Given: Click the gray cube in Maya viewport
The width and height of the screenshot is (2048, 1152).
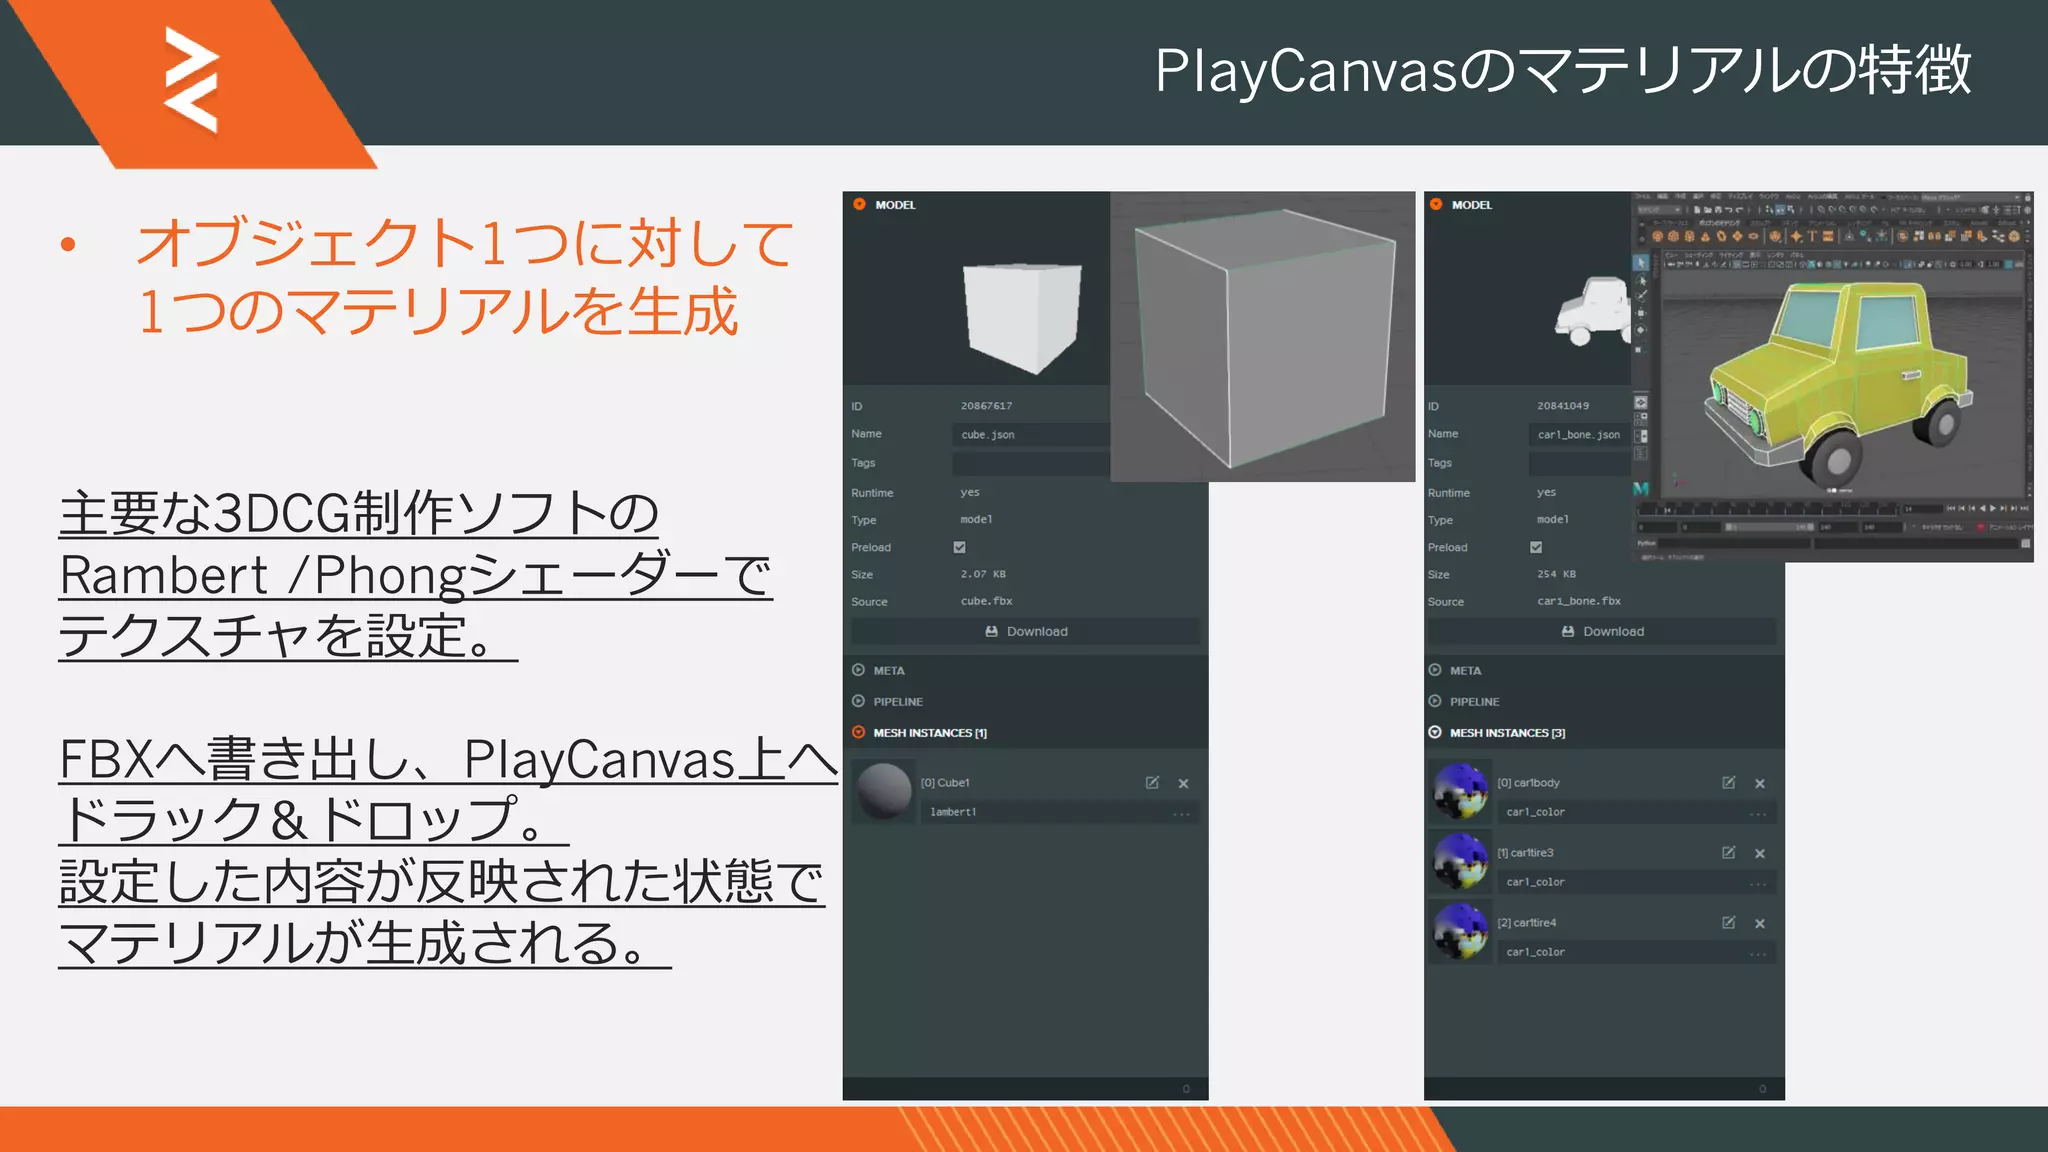Looking at the screenshot, I should (x=1265, y=338).
